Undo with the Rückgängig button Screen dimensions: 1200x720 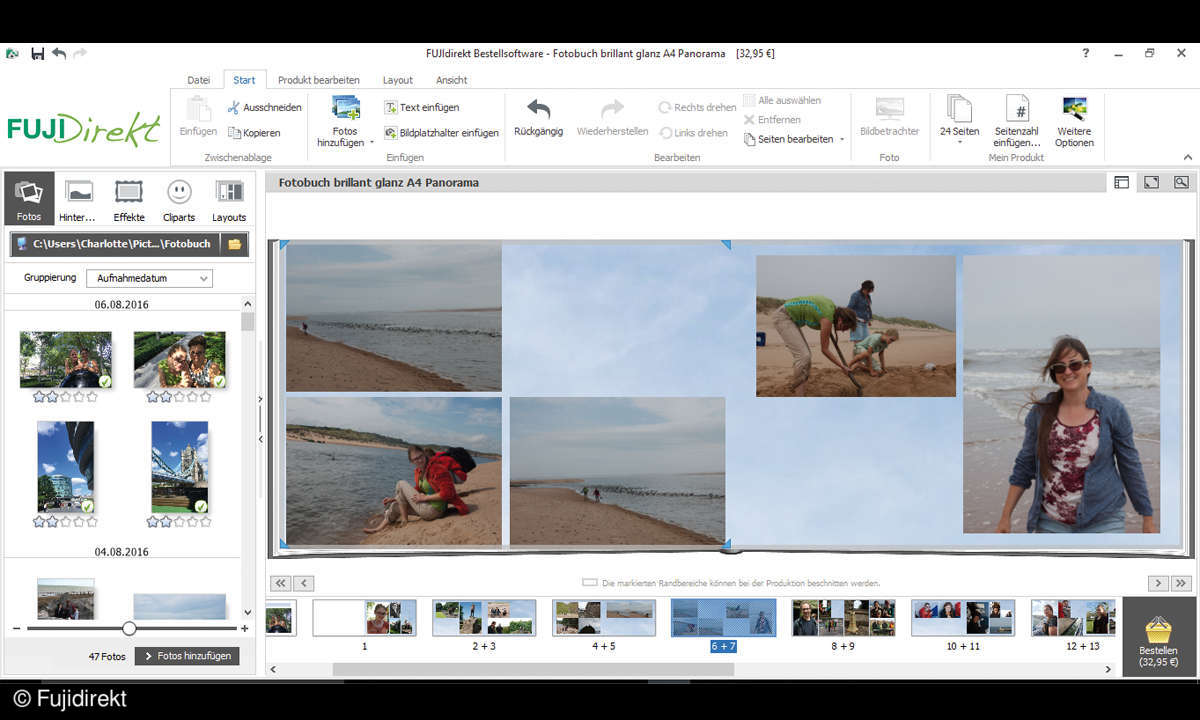tap(538, 118)
